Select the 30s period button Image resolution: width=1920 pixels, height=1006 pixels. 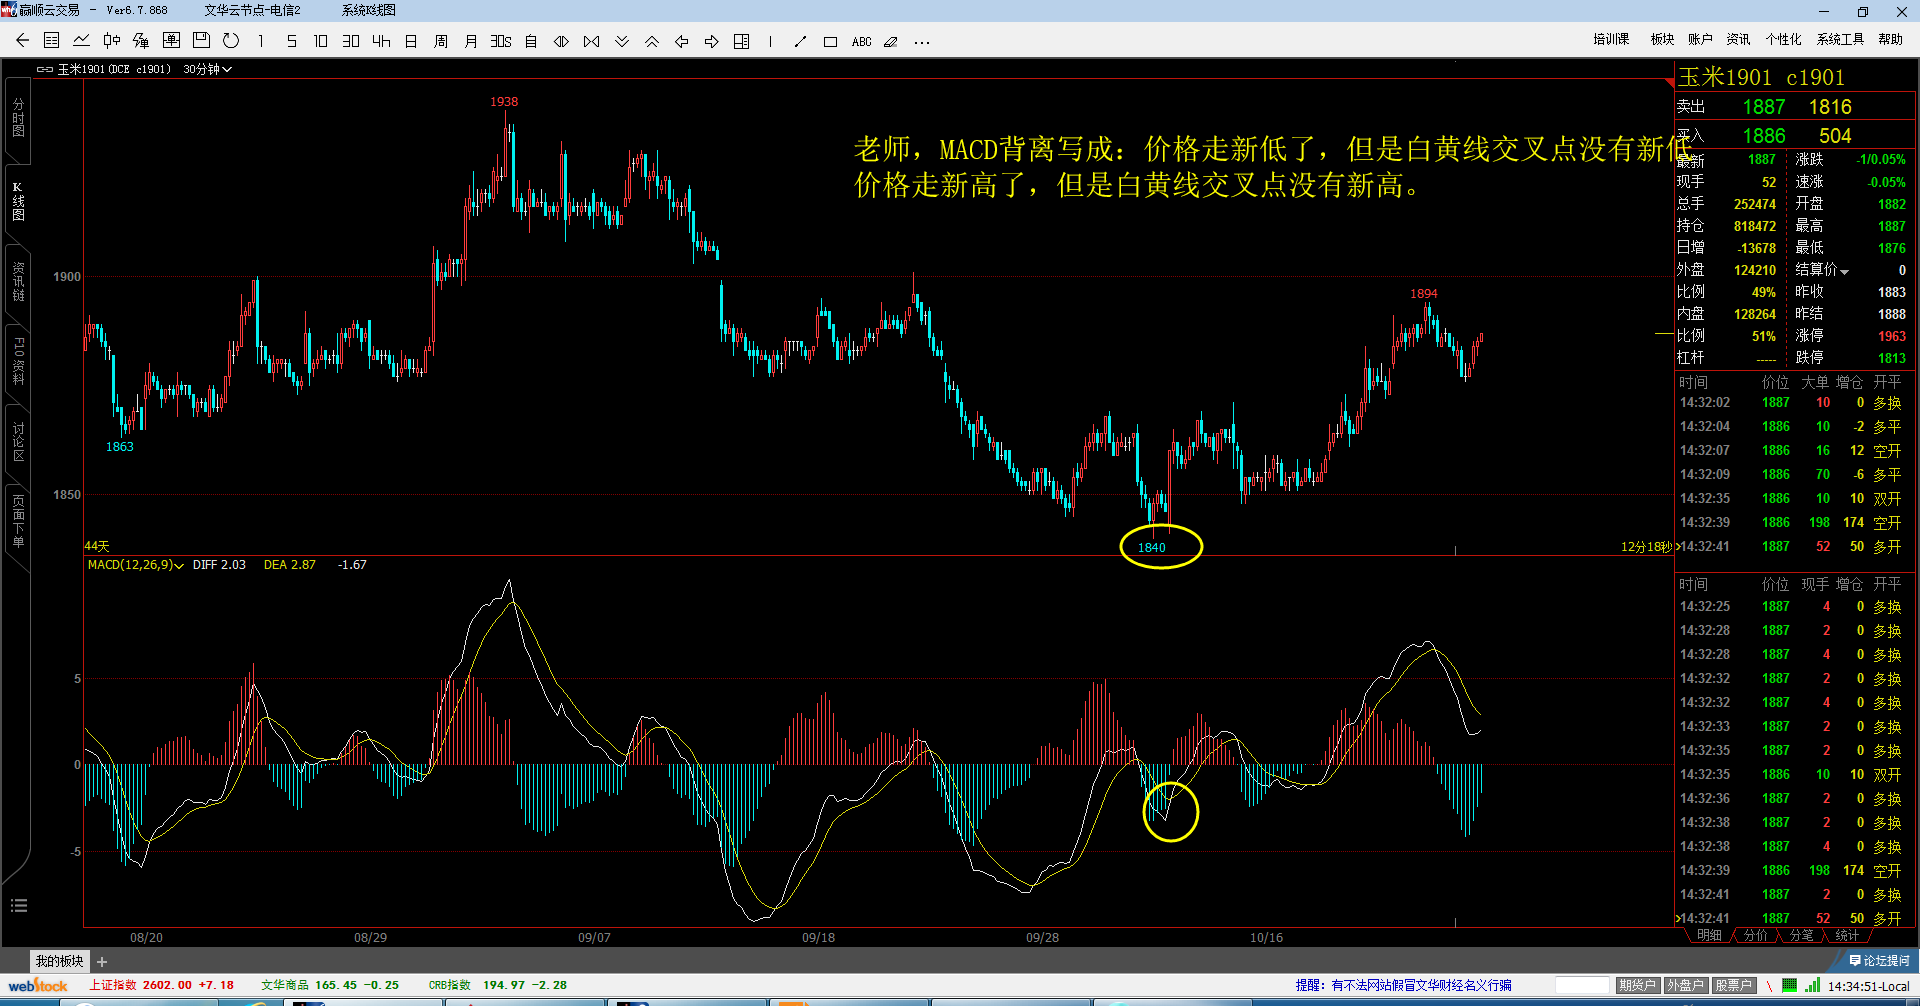tap(501, 41)
